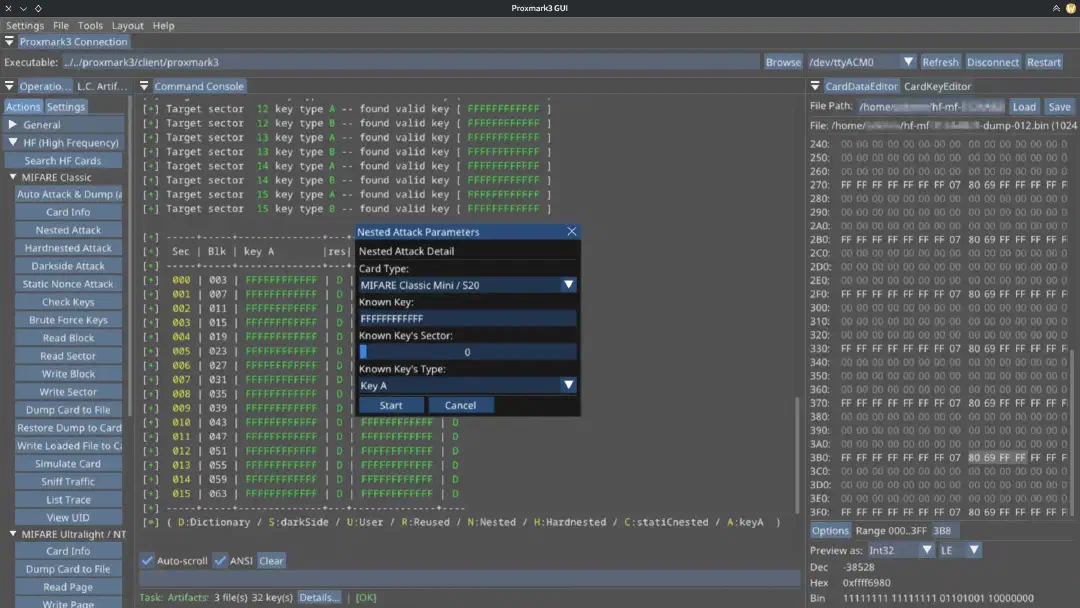Viewport: 1080px width, 608px height.
Task: Save the dump file
Action: click(1059, 107)
